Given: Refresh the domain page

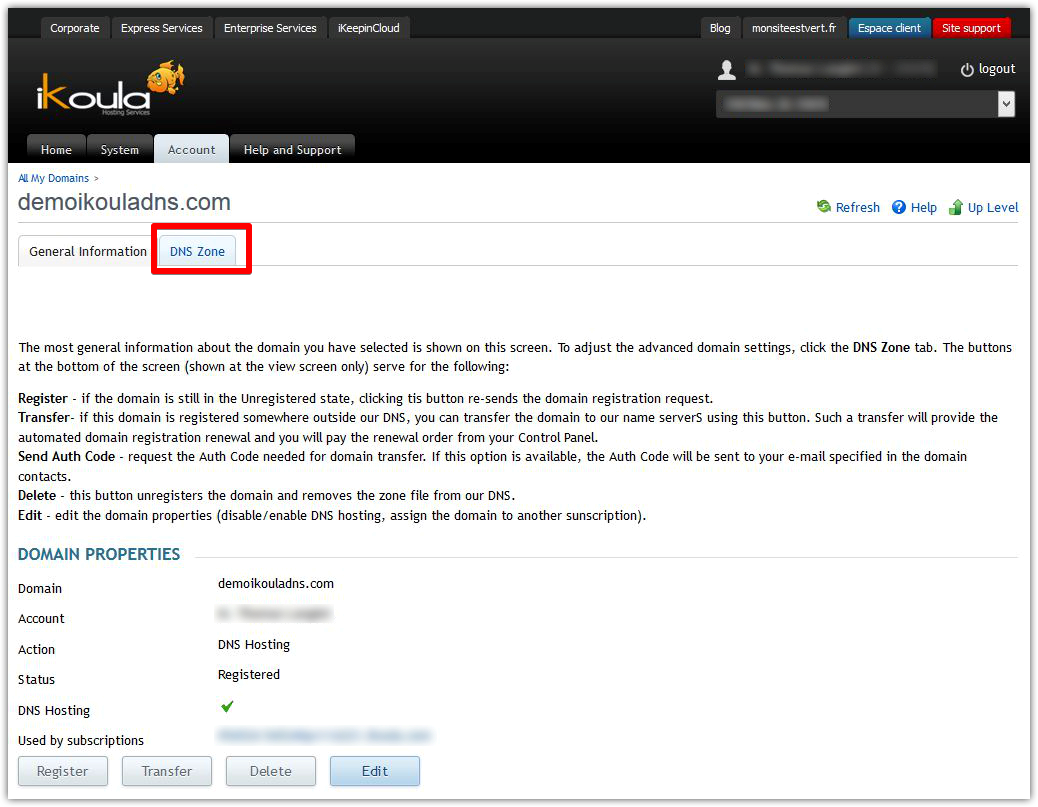Looking at the screenshot, I should pyautogui.click(x=848, y=207).
